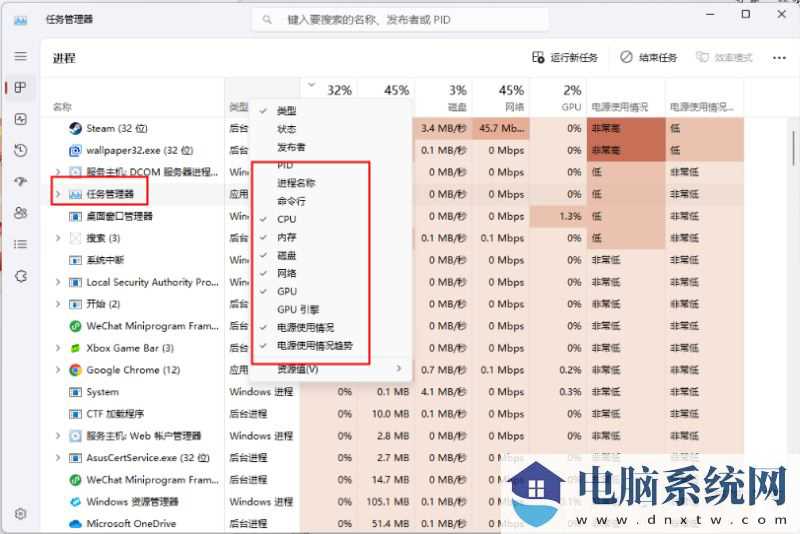Click the wallpaper32.exe process icon

[x=75, y=150]
